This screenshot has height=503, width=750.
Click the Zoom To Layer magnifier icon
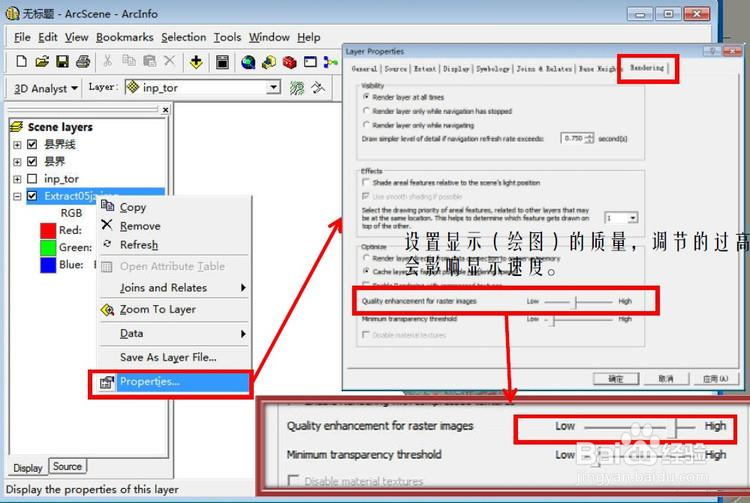108,310
